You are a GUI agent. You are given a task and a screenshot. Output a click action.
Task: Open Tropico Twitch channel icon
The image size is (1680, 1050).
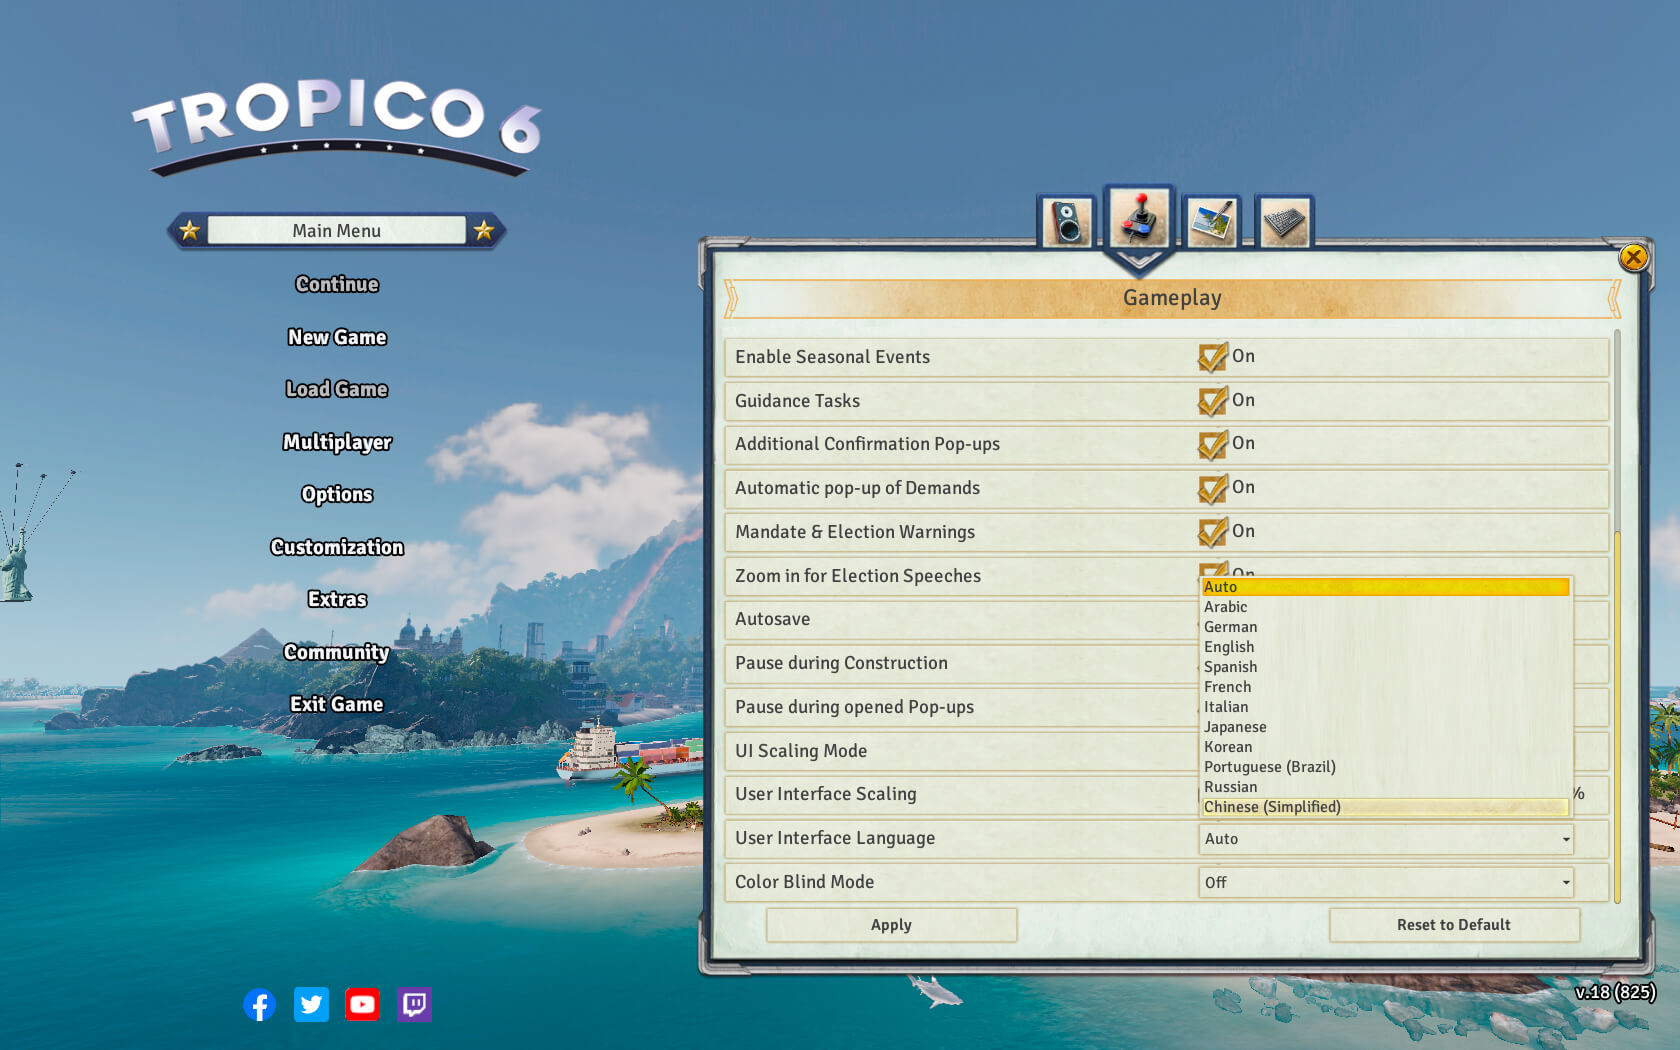[x=414, y=1004]
